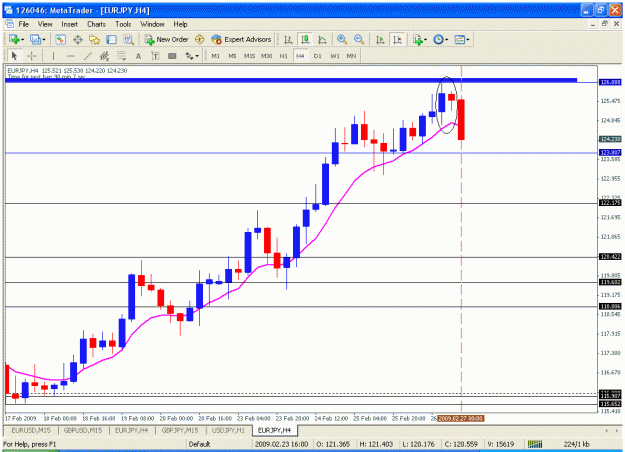
Task: Select the thick blue 126.000 horizontal line
Action: (291, 81)
